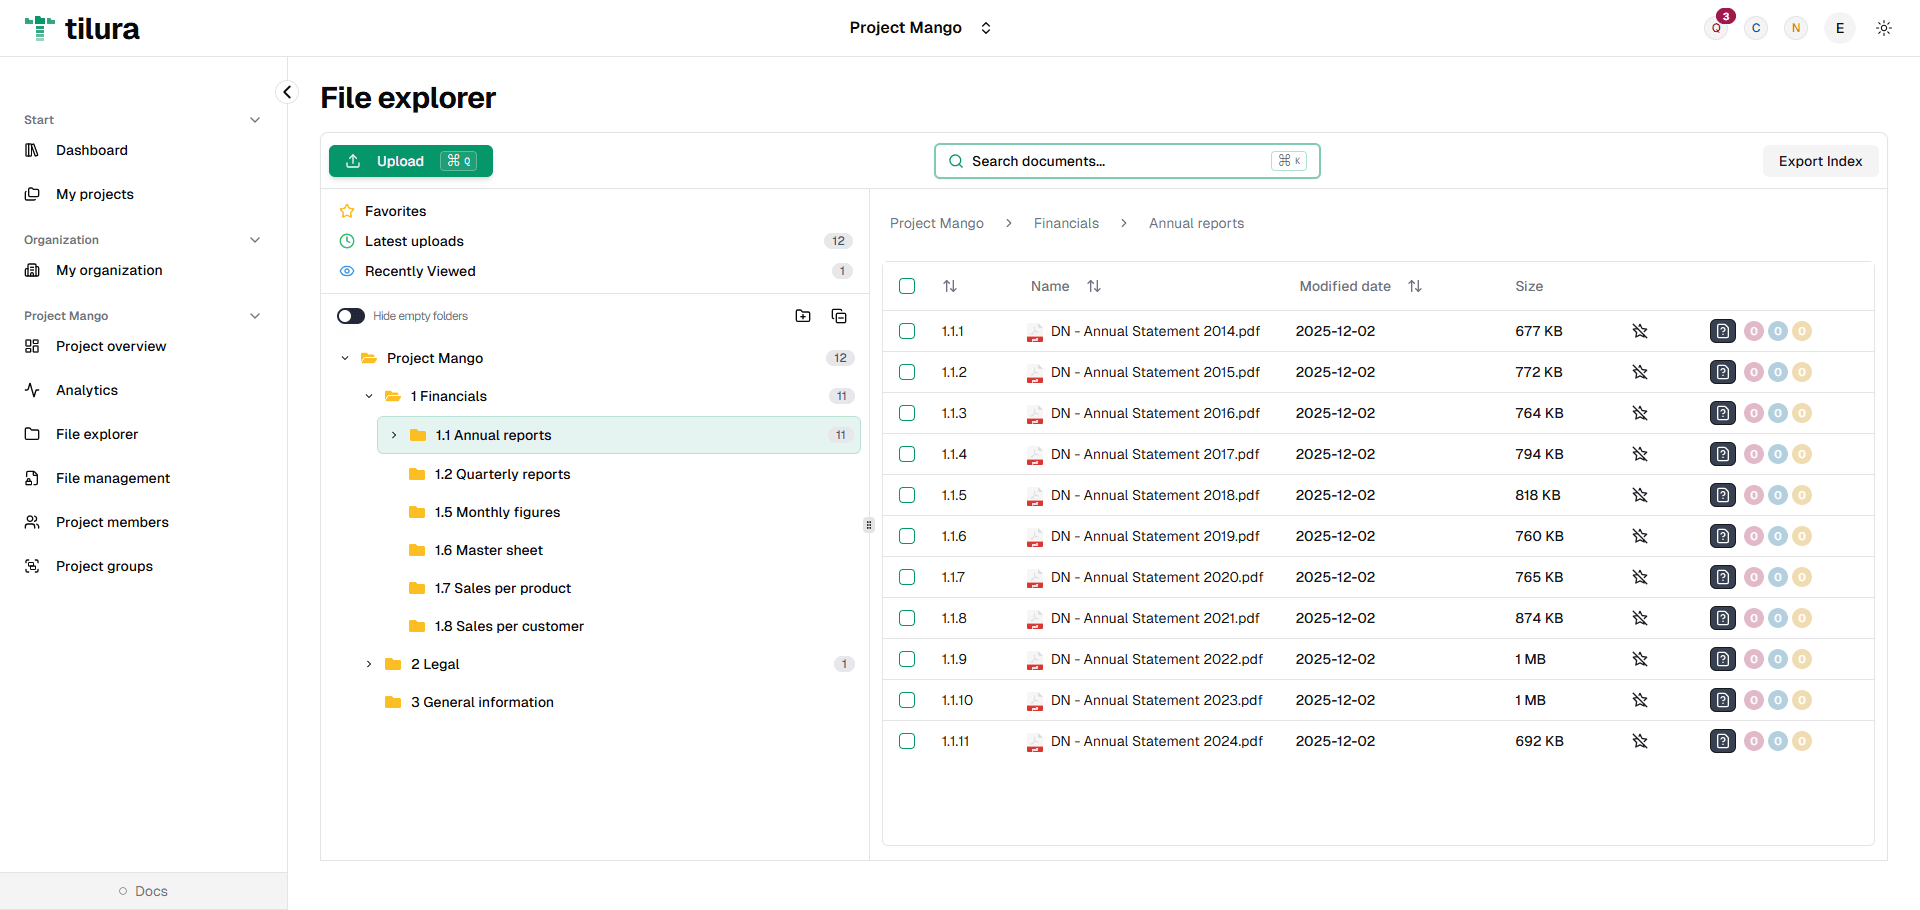Open the Project Mango project switcher
Viewport: 1920px width, 910px height.
(x=921, y=27)
